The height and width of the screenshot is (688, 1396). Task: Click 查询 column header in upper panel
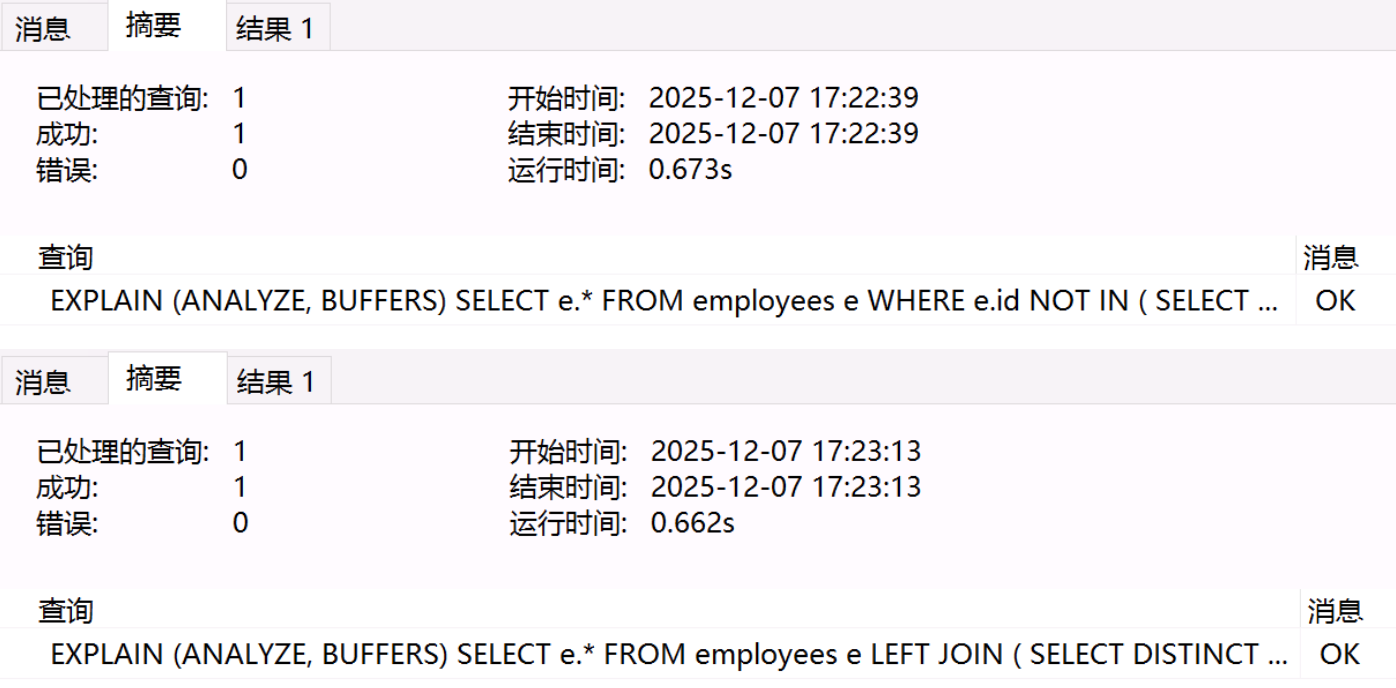(65, 258)
